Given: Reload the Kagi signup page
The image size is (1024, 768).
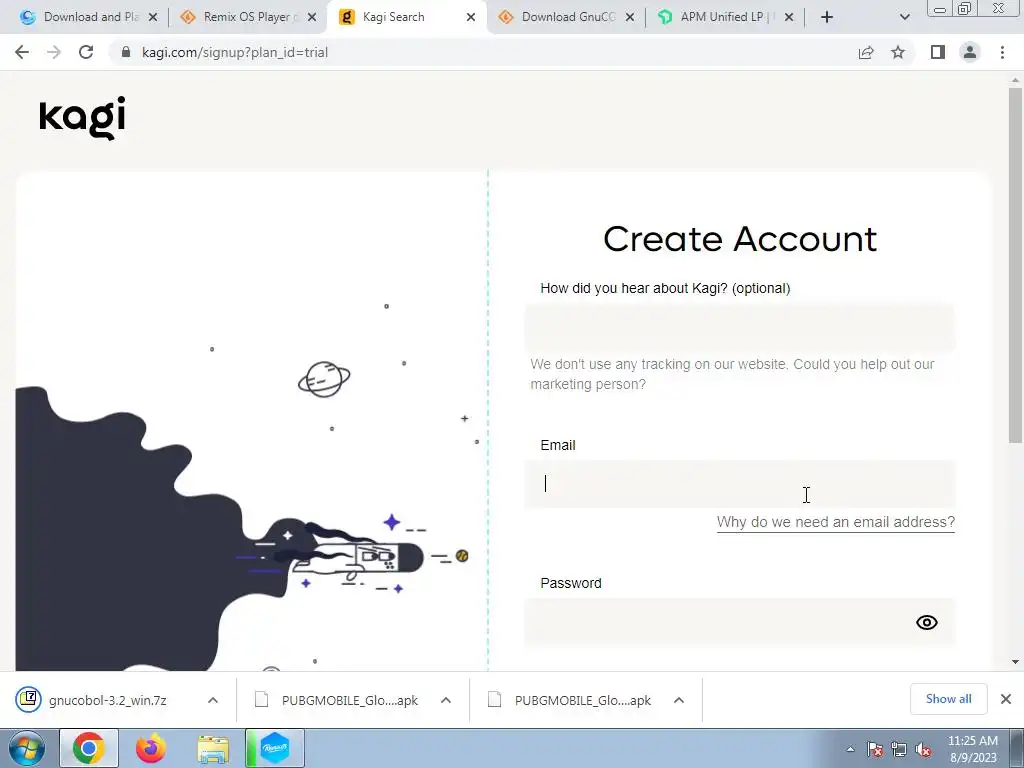Looking at the screenshot, I should click(x=86, y=52).
